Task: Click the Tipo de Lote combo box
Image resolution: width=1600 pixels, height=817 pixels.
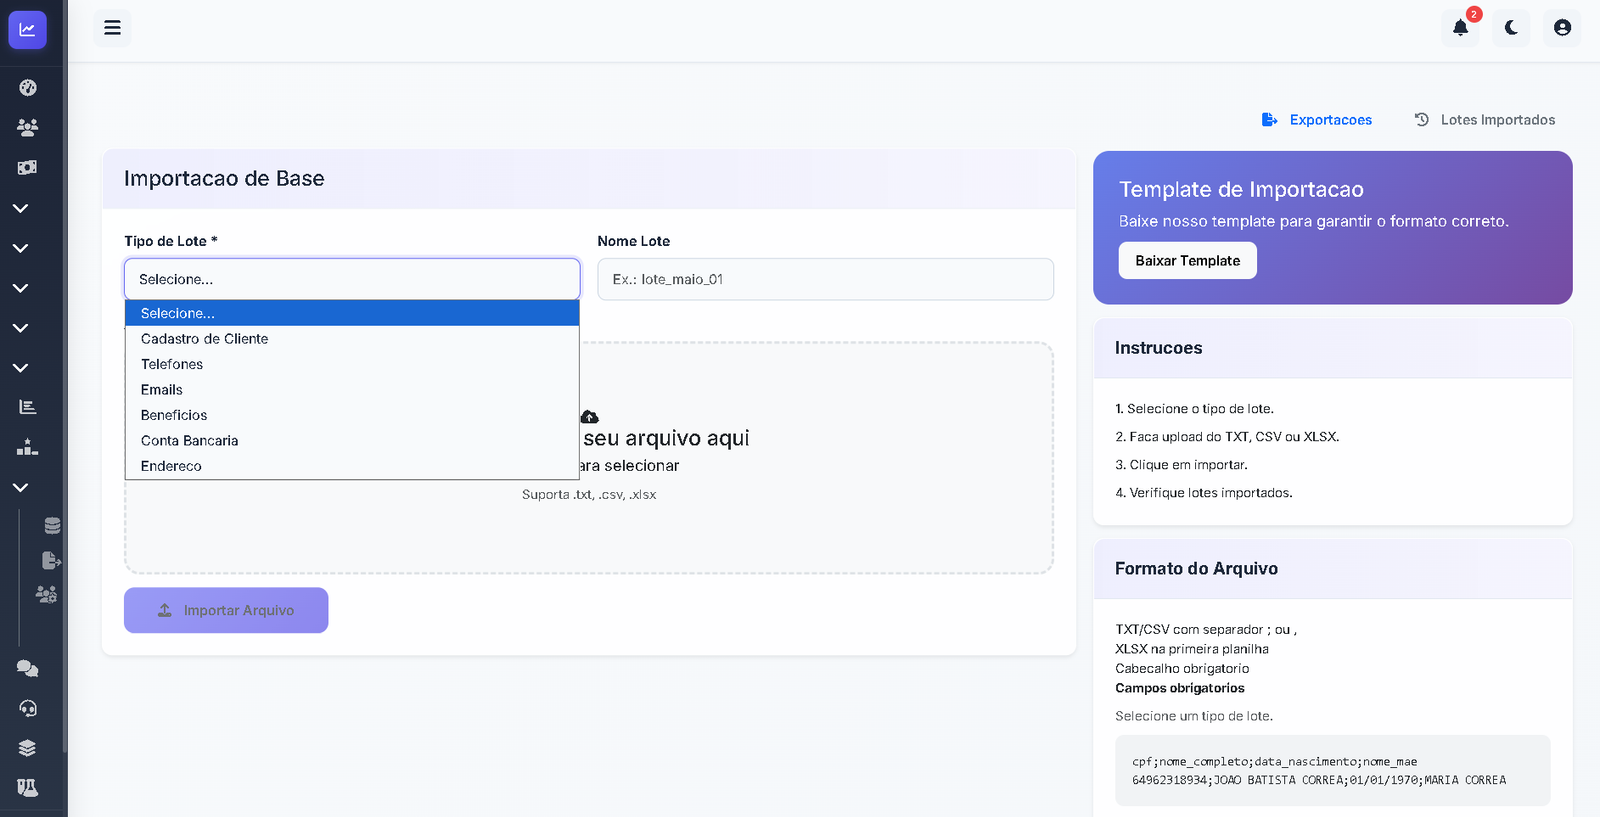Action: (x=352, y=279)
